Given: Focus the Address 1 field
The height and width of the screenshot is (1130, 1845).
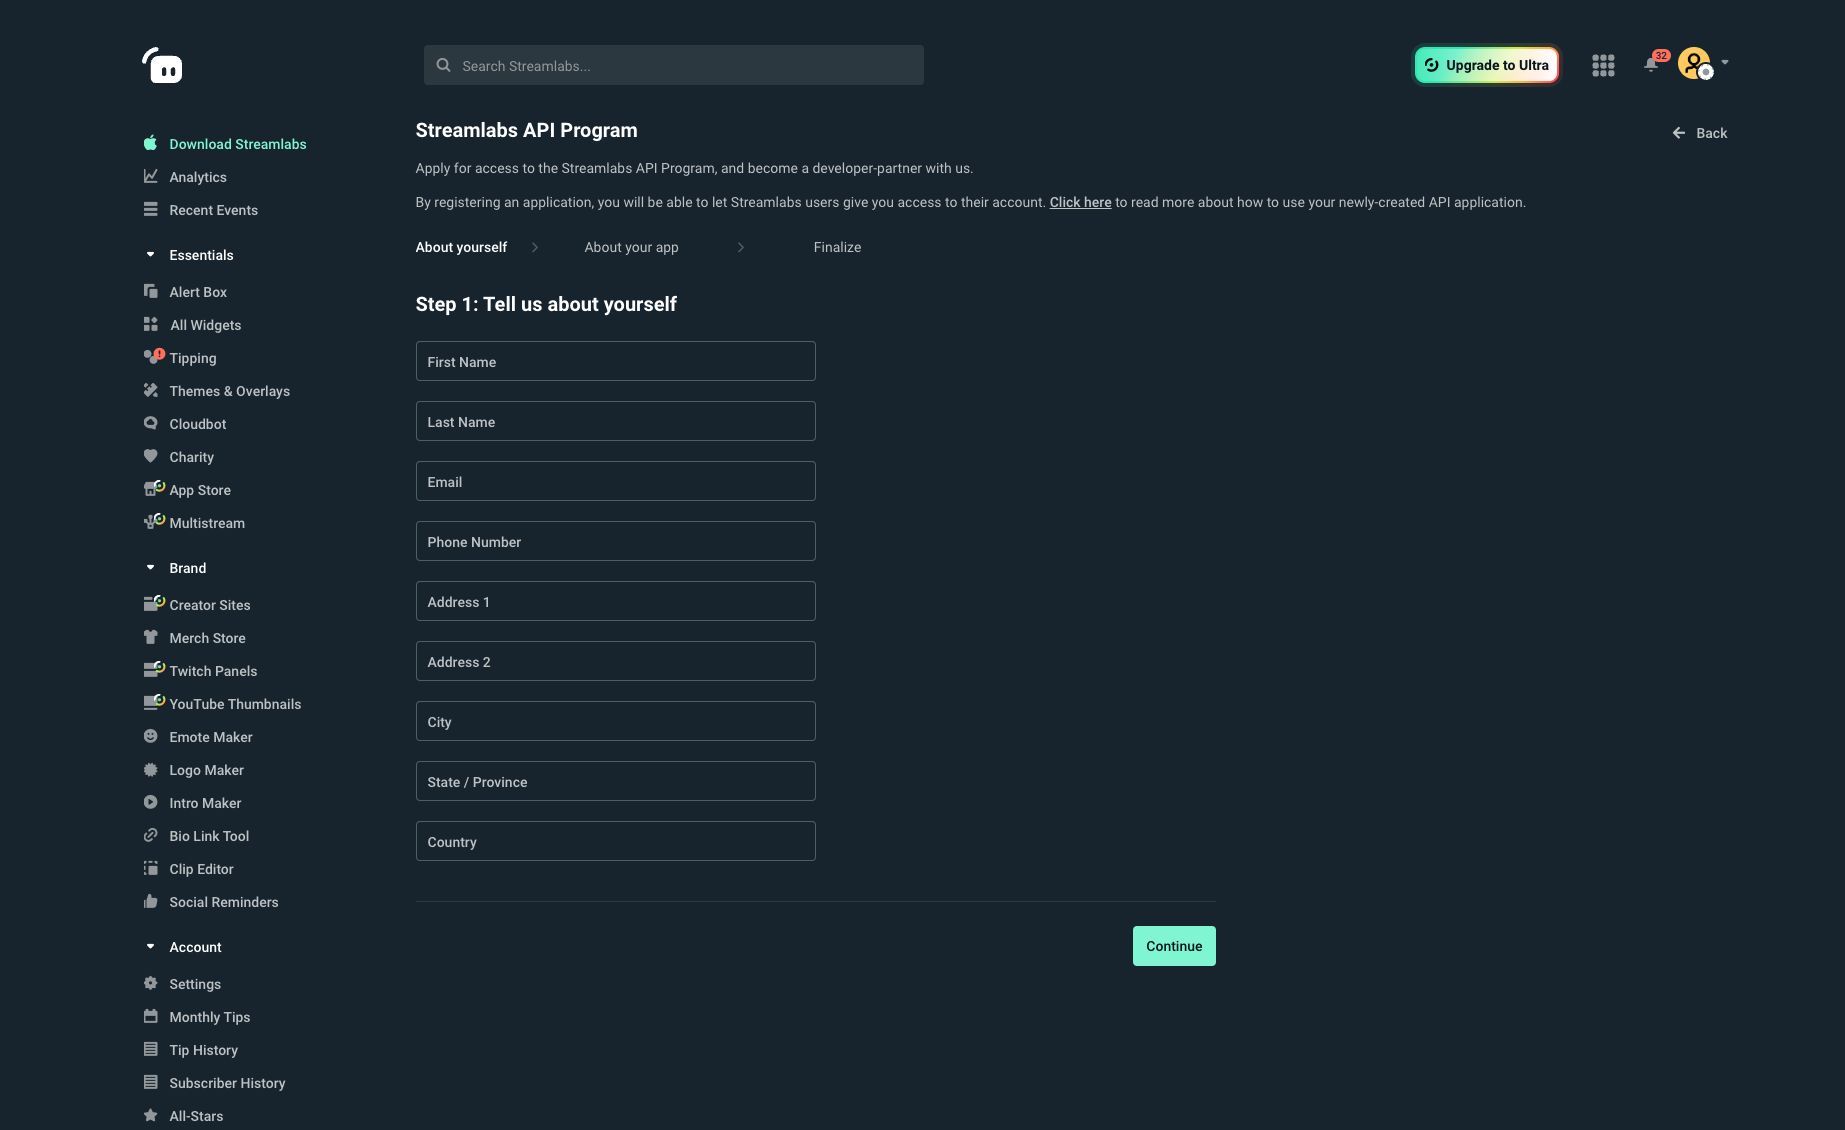Looking at the screenshot, I should click(615, 601).
